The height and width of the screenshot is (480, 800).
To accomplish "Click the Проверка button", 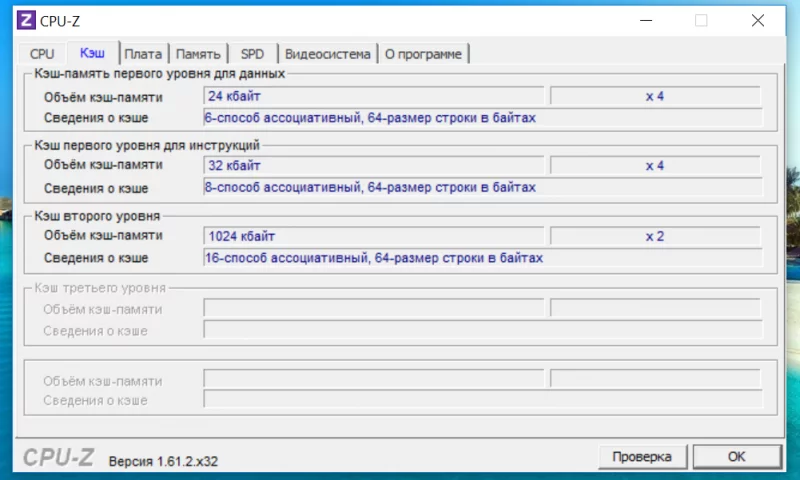I will coord(642,457).
